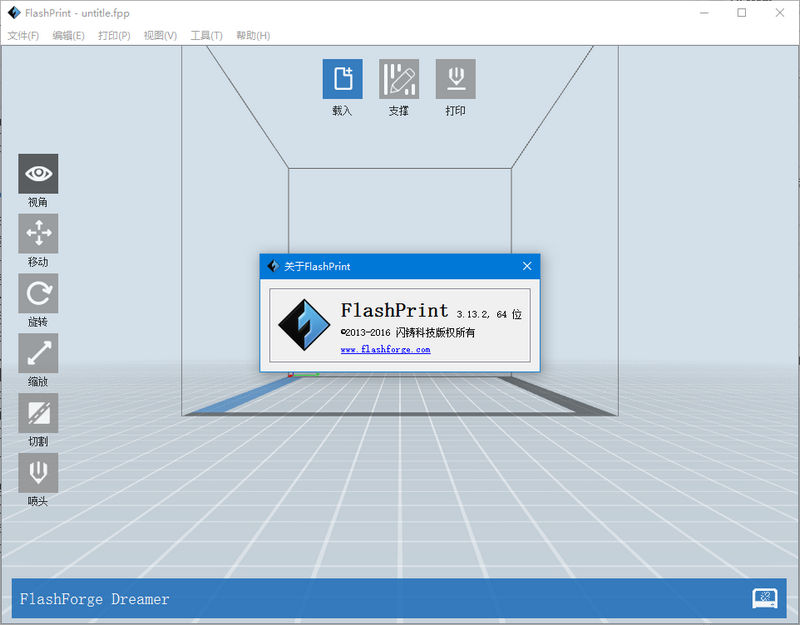The width and height of the screenshot is (800, 625).
Task: Click the FlashPrint title bar app icon
Action: coord(14,13)
